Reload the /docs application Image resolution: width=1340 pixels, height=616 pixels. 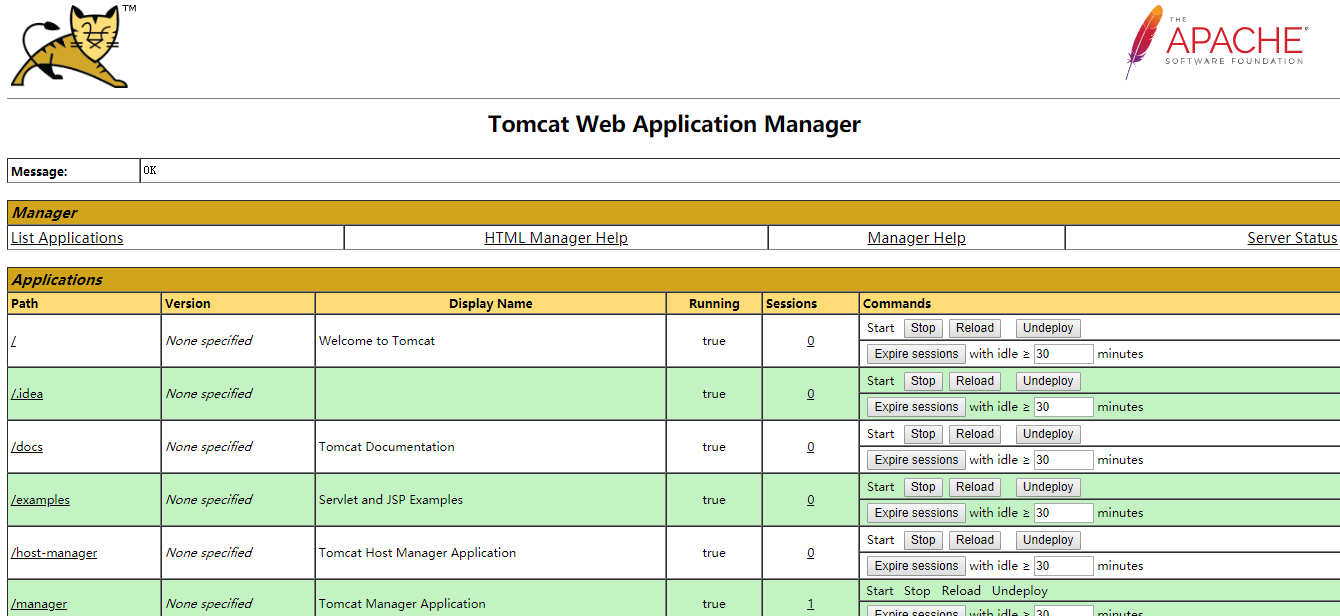point(975,434)
